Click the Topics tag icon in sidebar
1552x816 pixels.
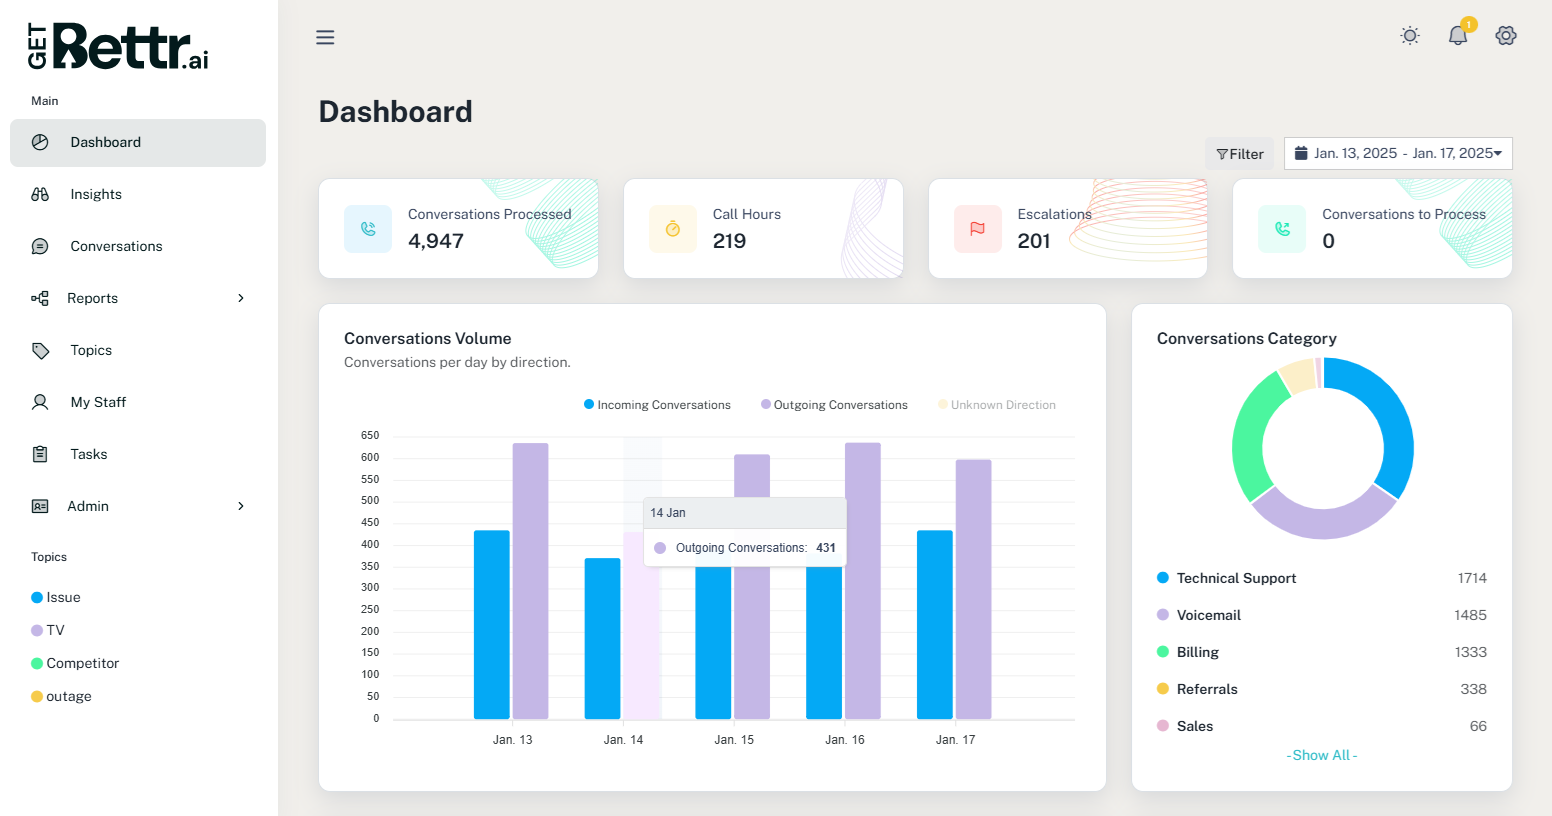click(40, 350)
